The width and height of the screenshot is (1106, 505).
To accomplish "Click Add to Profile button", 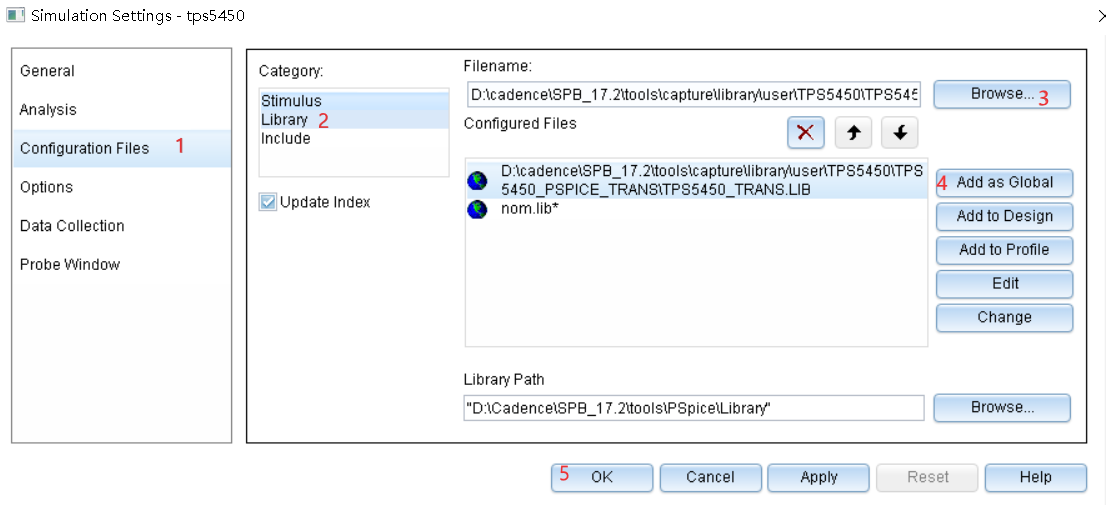I will pyautogui.click(x=1004, y=250).
